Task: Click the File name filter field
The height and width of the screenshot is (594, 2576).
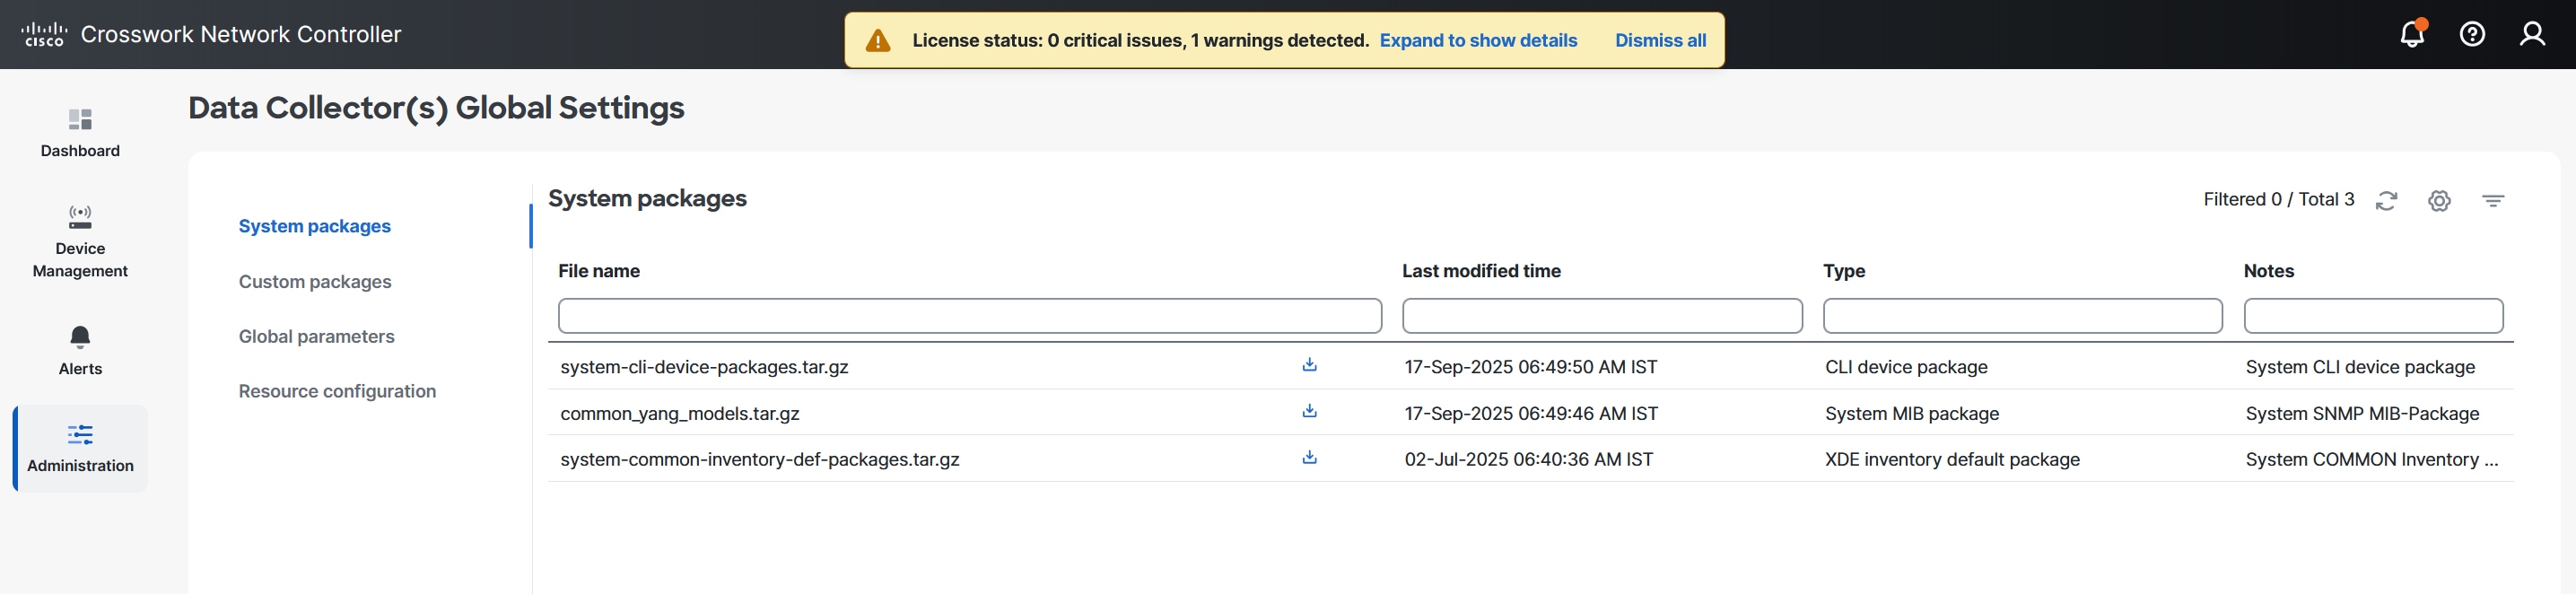Action: click(969, 316)
